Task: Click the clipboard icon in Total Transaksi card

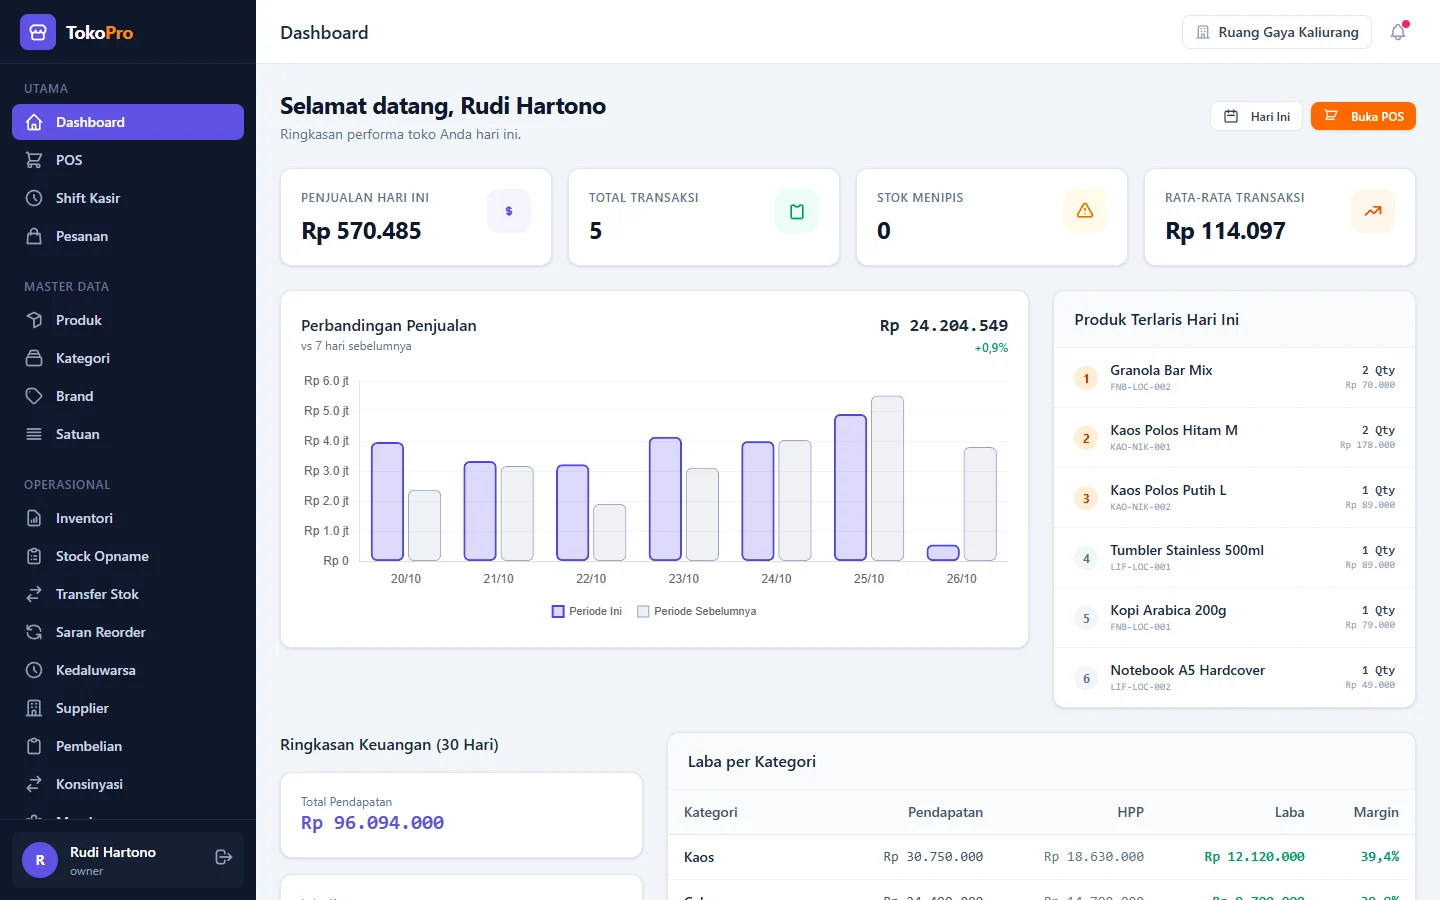Action: tap(797, 211)
